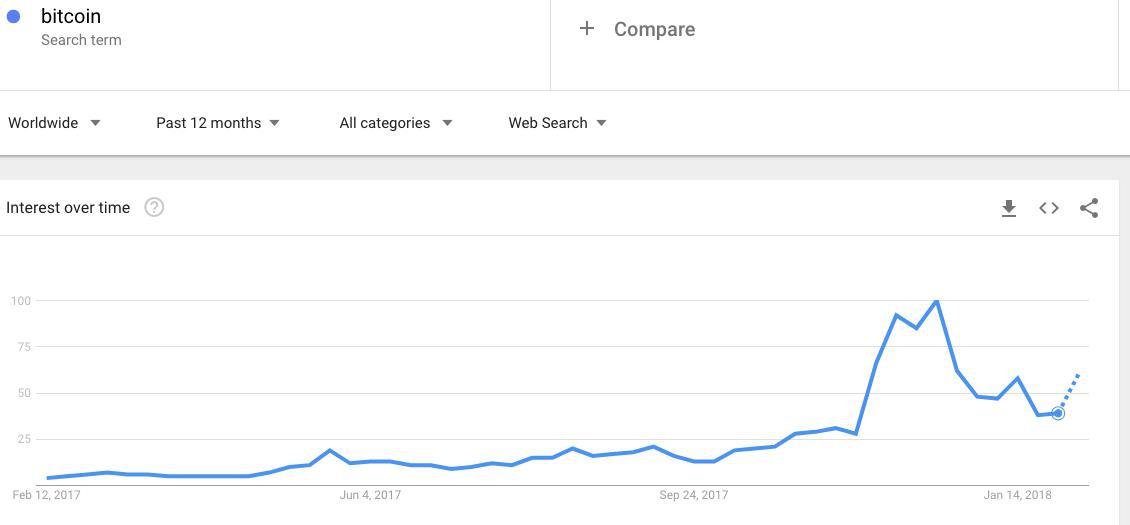The height and width of the screenshot is (525, 1130).
Task: Click the Jun 4, 2017 date label
Action: [x=370, y=495]
